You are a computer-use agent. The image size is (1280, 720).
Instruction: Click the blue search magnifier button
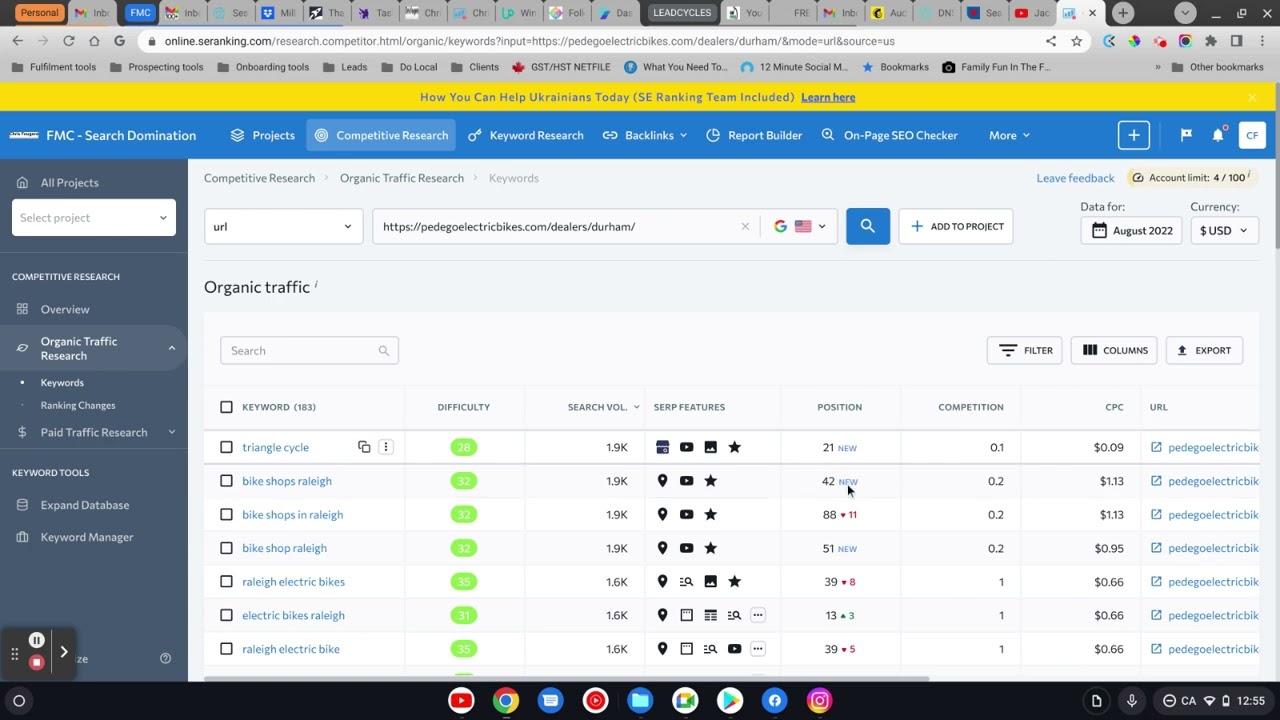[x=867, y=226]
